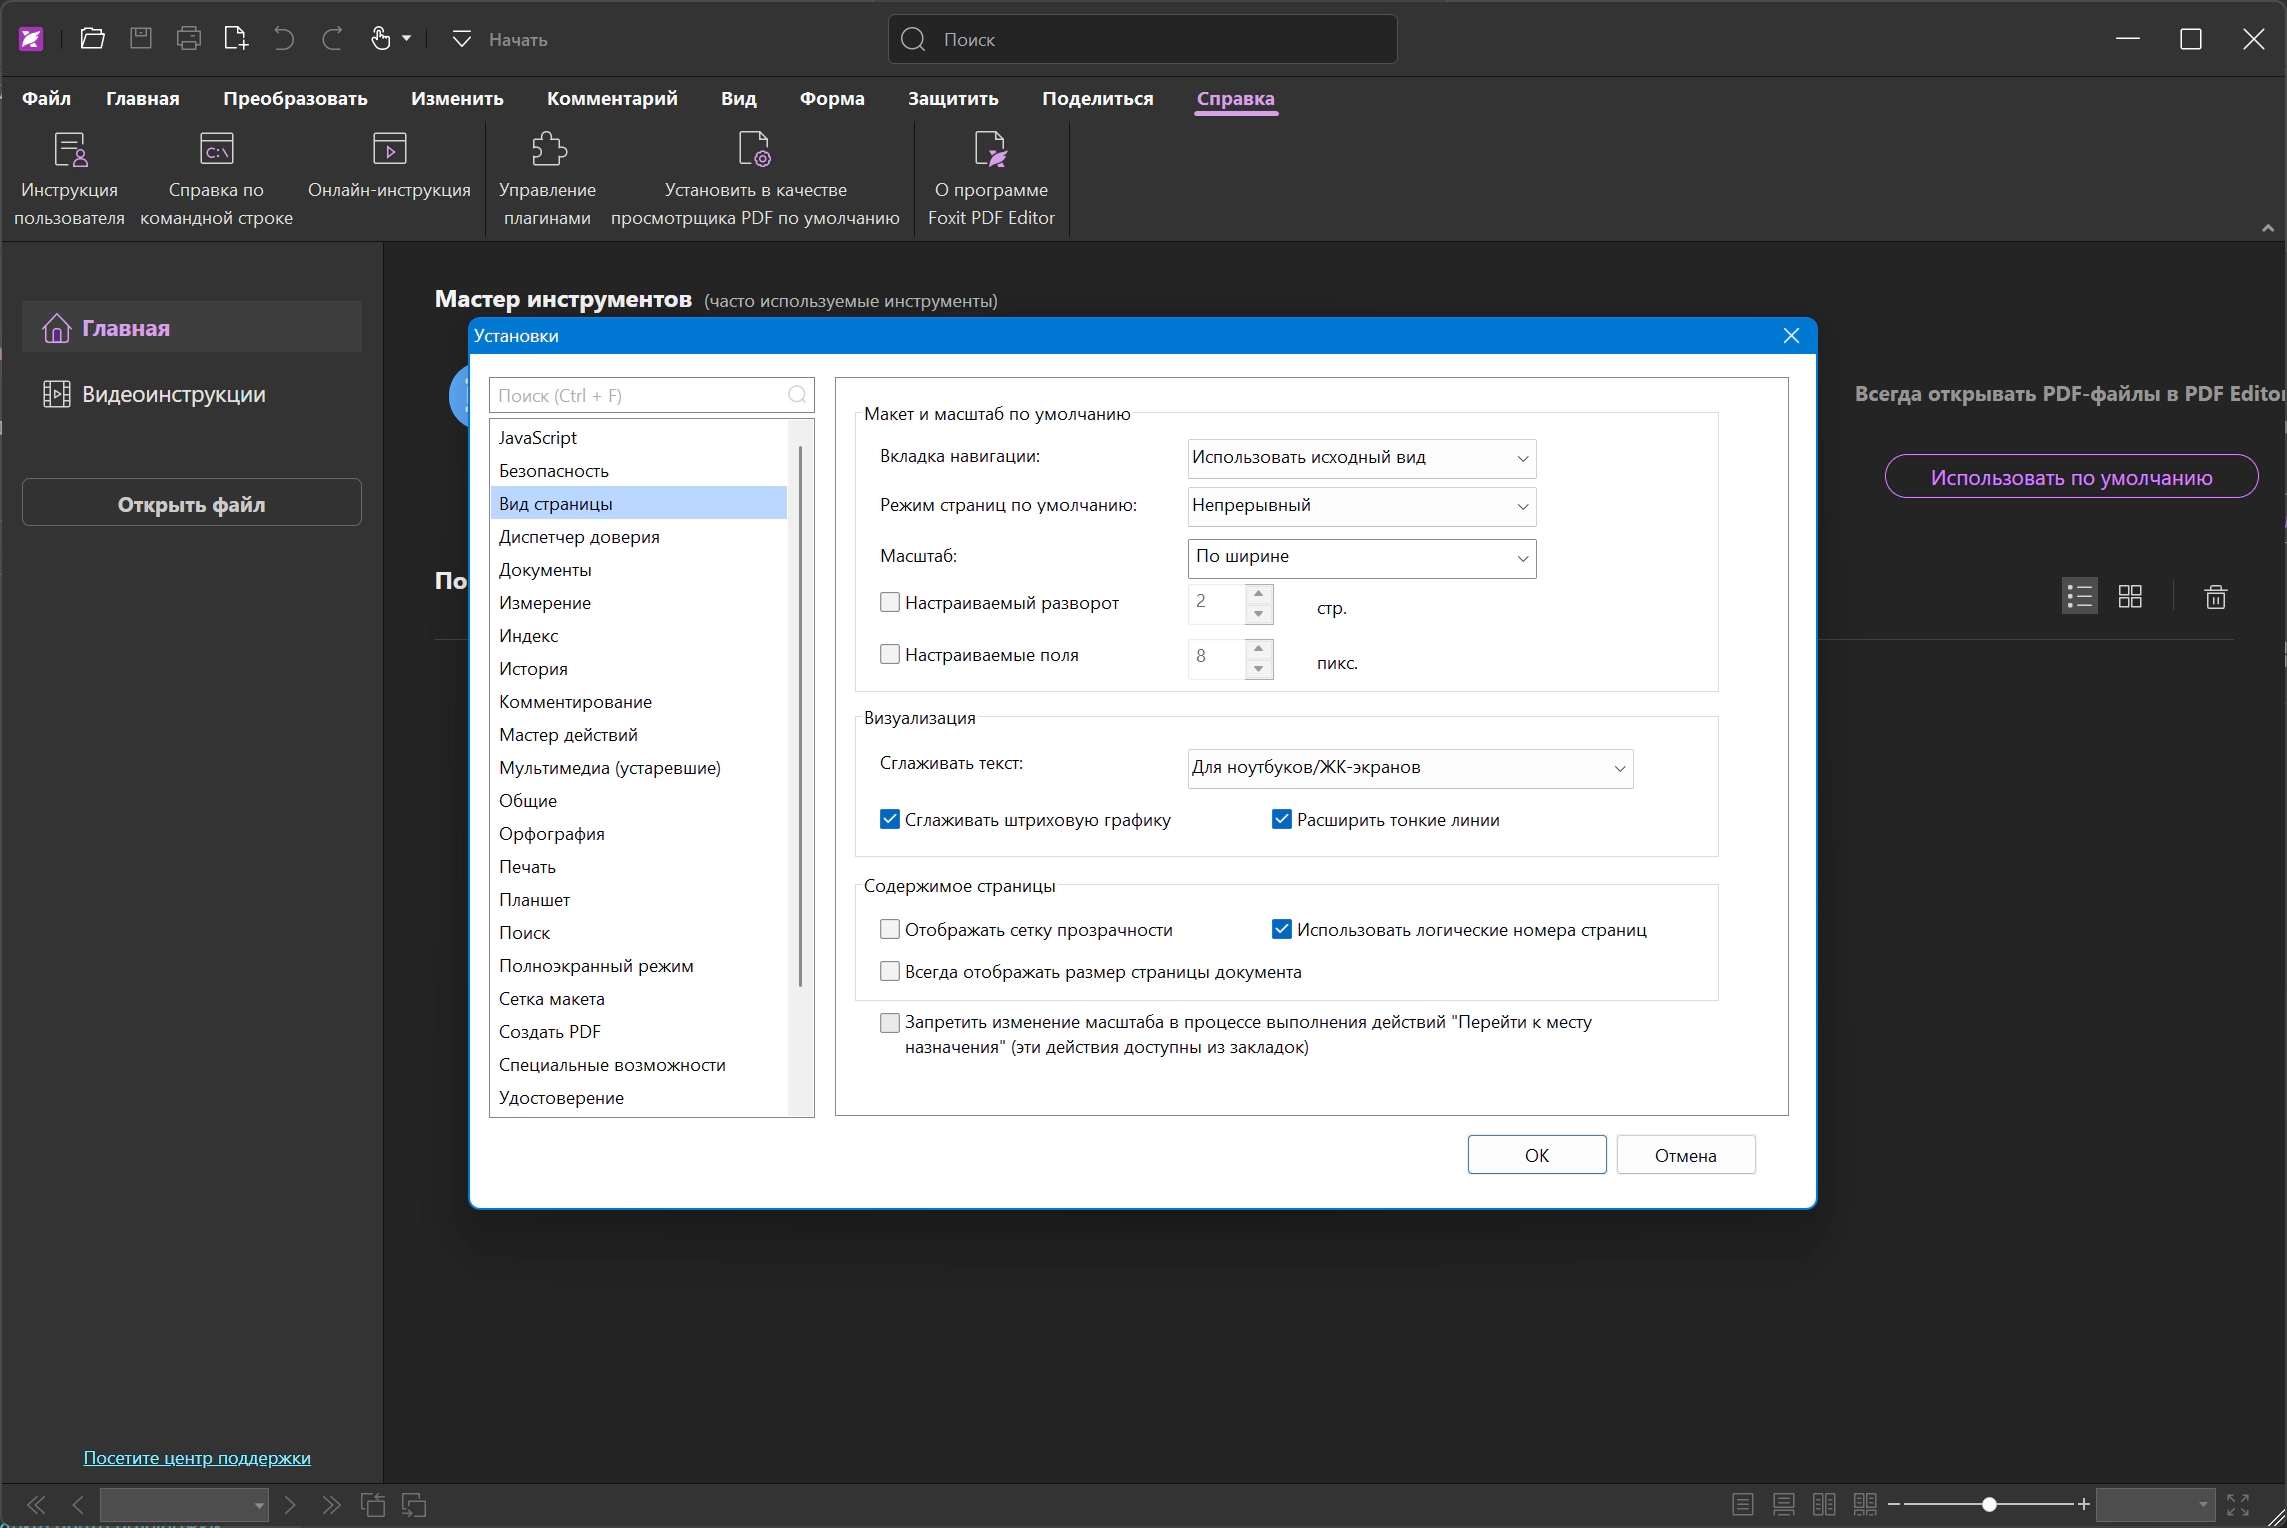Open the Начать quick access dropdown
The height and width of the screenshot is (1528, 2287).
461,39
